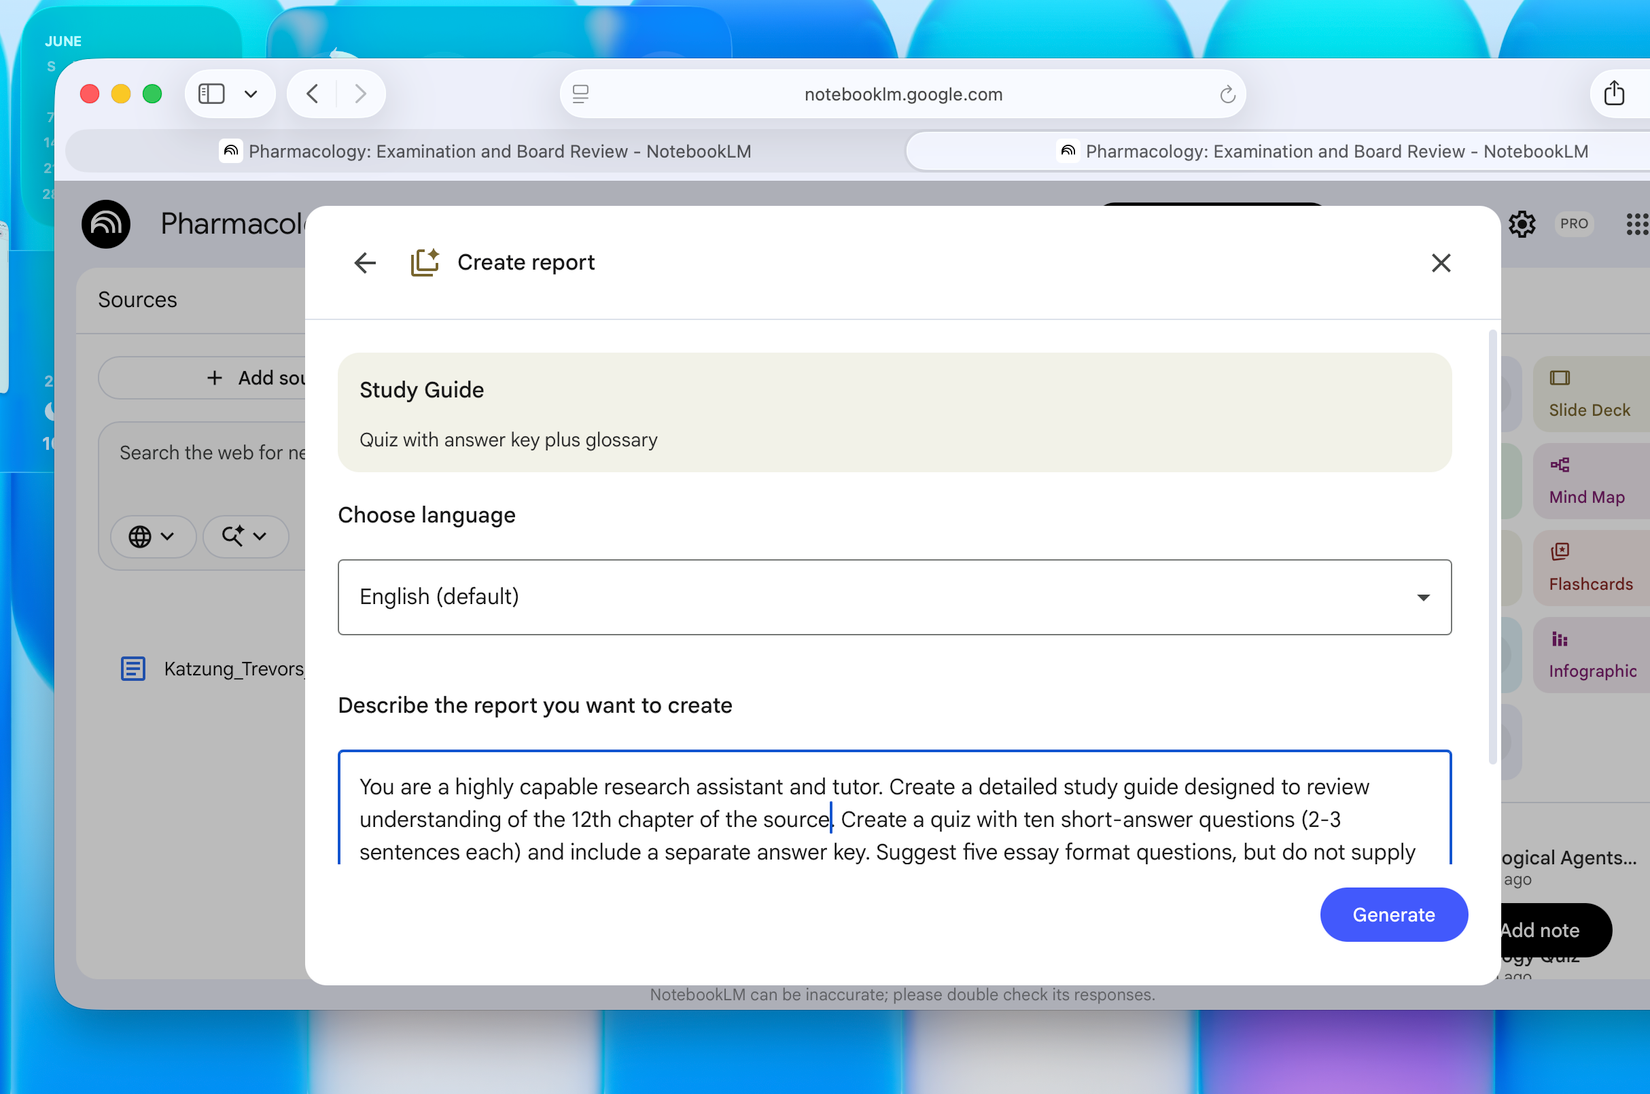Click the Flashcards icon
The height and width of the screenshot is (1094, 1650).
point(1560,551)
